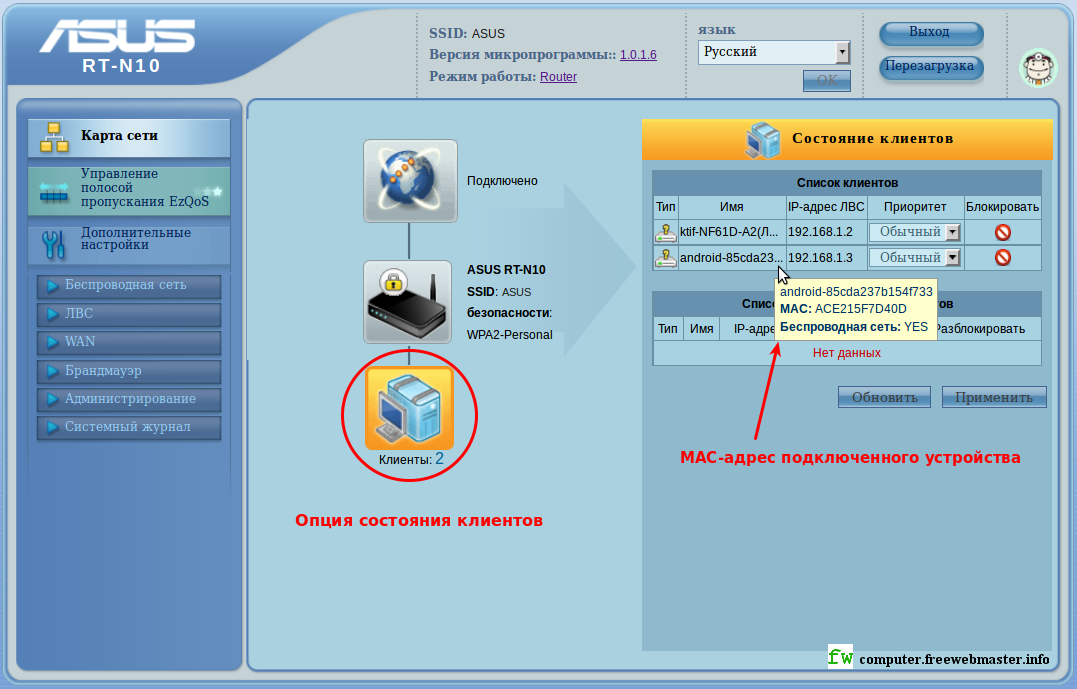Click client name android-85cda23...
Screen dimensions: 1077x689
click(731, 258)
